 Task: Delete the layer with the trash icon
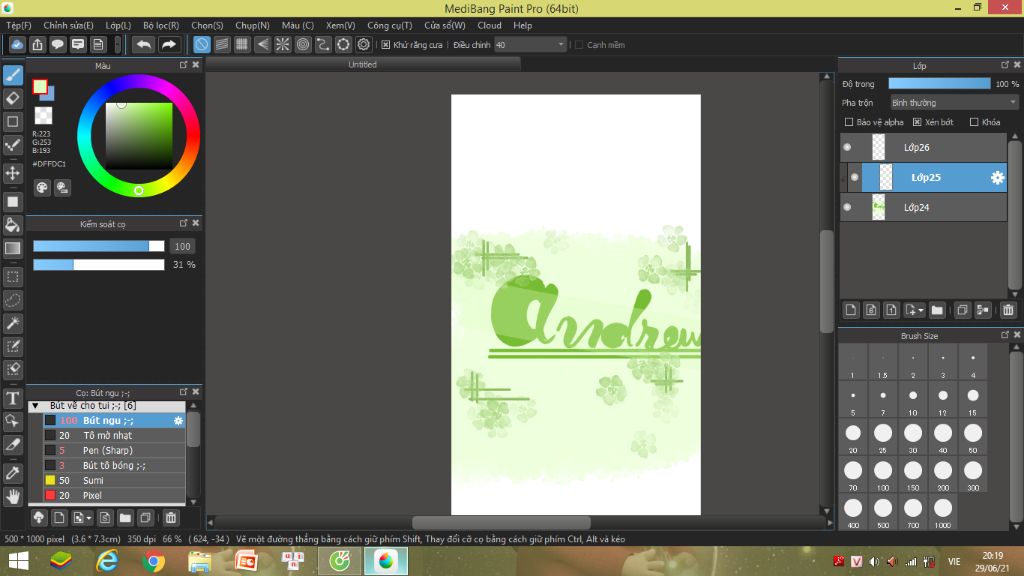1008,310
